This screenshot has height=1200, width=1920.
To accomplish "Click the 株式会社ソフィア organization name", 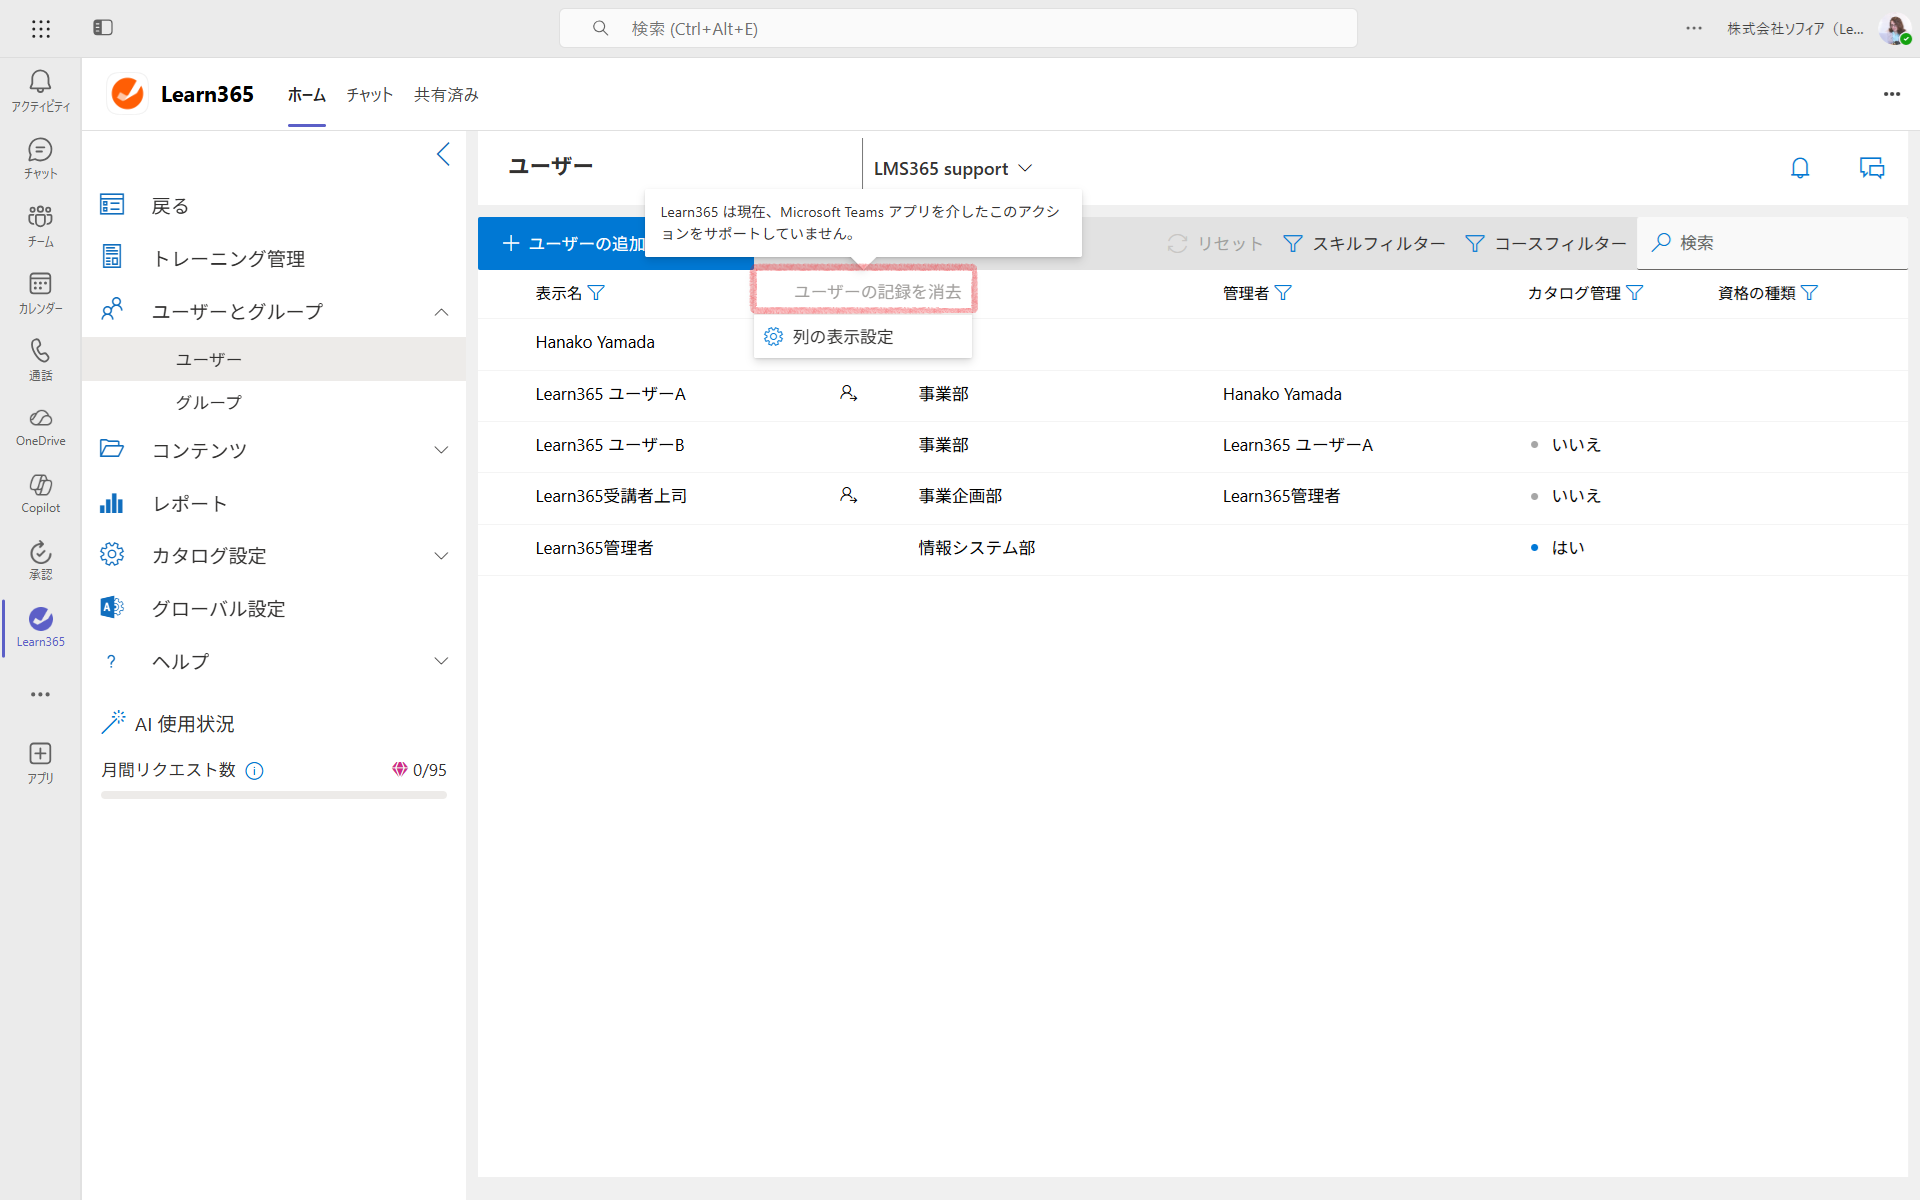I will pos(1795,29).
